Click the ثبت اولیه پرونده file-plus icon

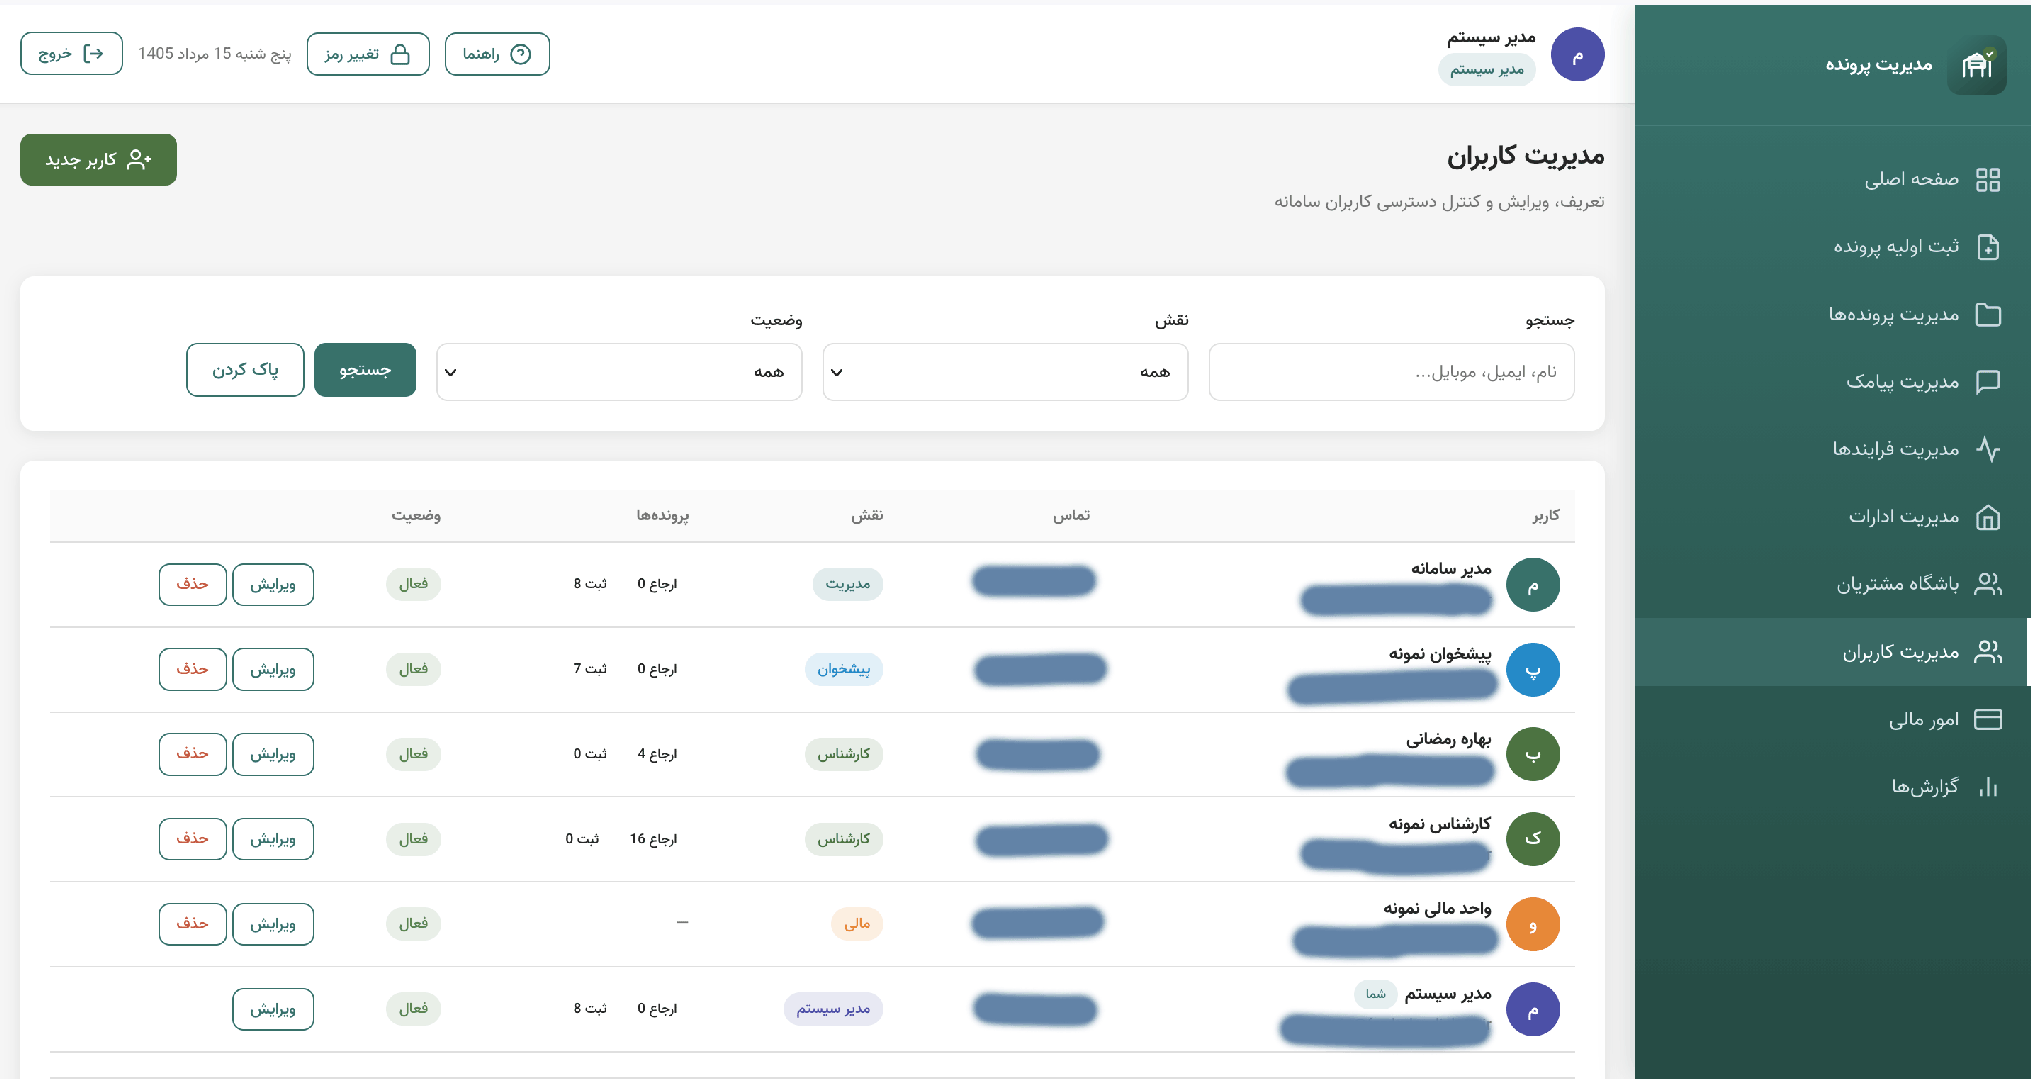pos(1988,247)
